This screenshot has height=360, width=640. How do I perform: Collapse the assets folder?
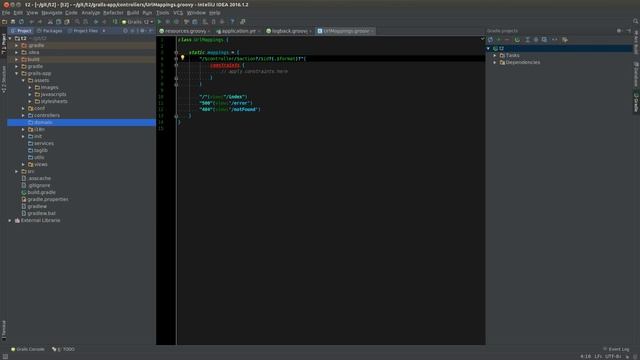click(23, 80)
